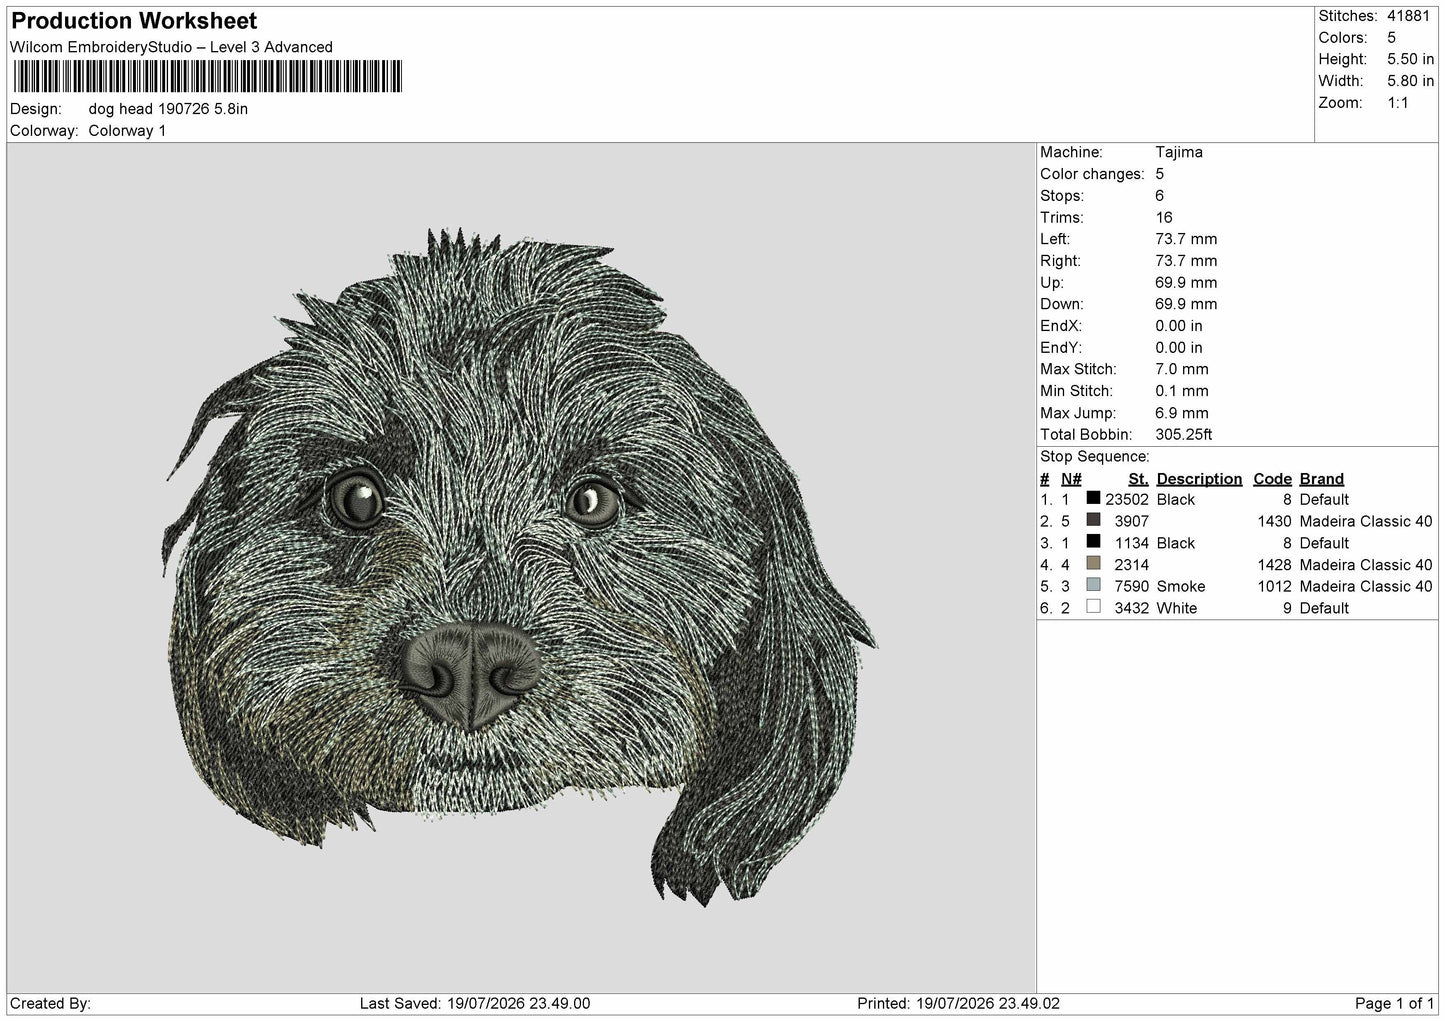Click the St. column header

(1138, 479)
